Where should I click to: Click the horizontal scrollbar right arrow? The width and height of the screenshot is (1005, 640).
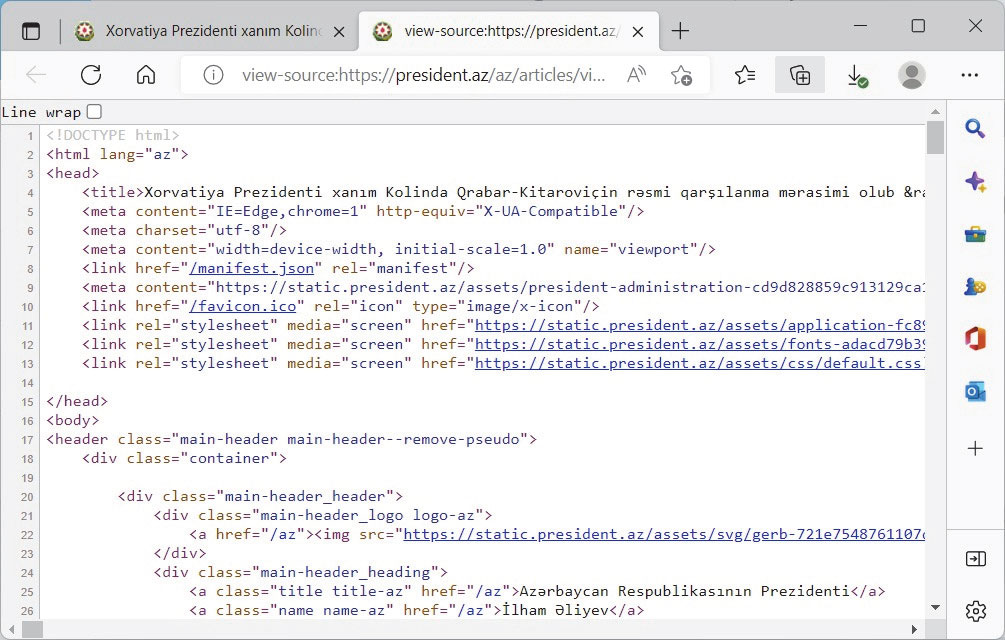[x=914, y=629]
